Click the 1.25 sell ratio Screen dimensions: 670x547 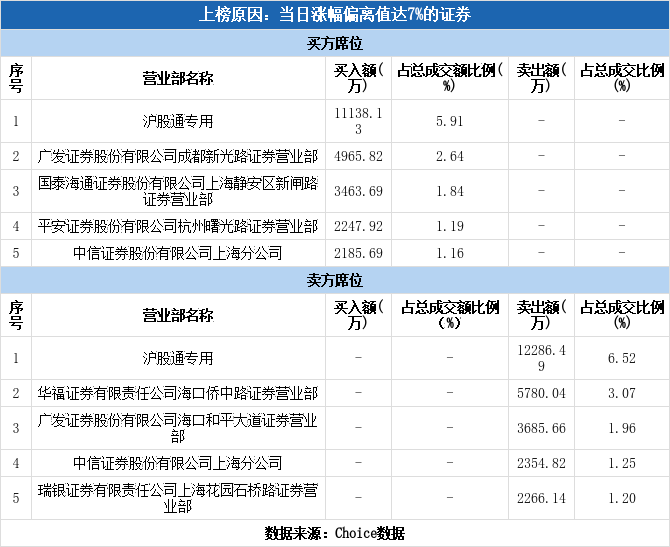622,463
